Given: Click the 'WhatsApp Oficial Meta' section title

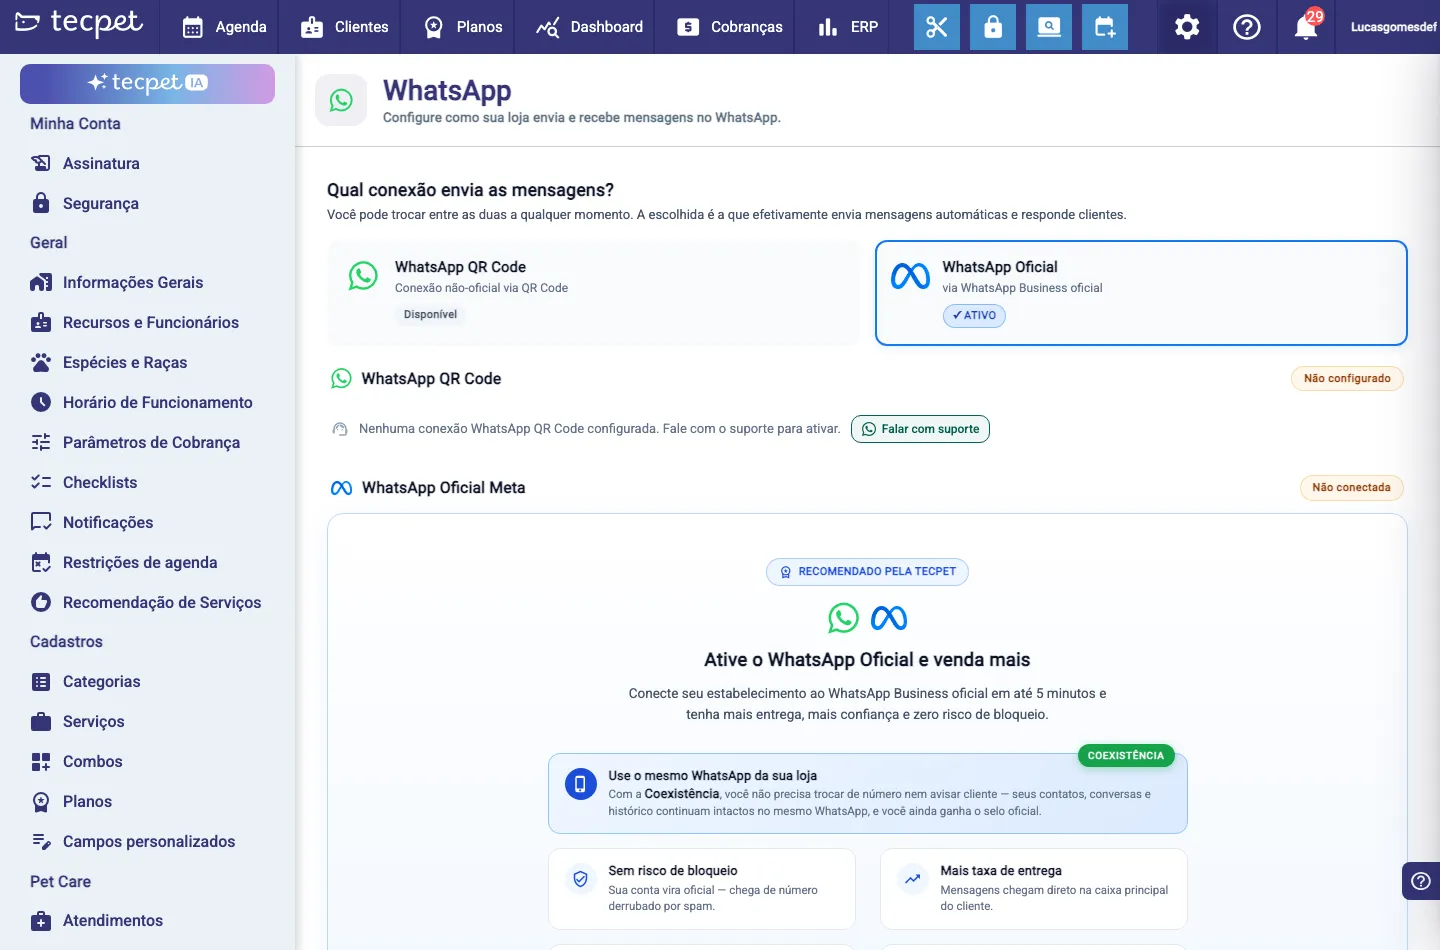Looking at the screenshot, I should tap(443, 488).
